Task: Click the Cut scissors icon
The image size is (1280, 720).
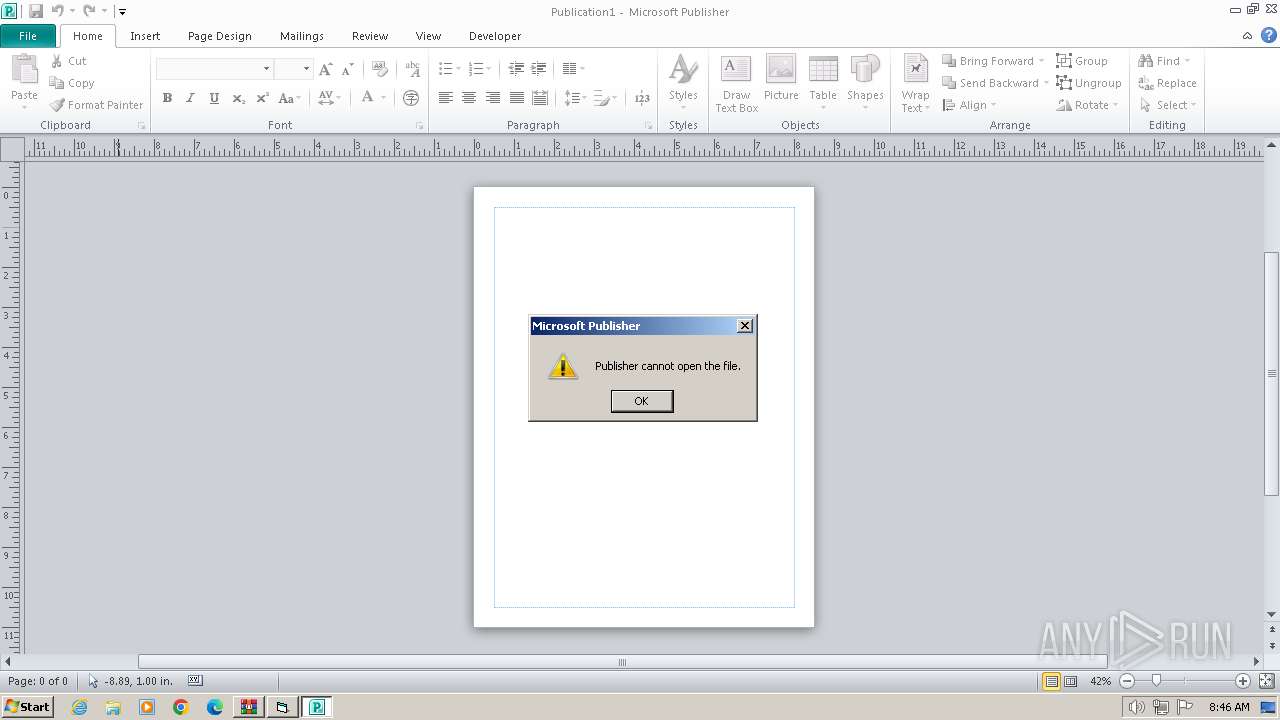Action: (57, 61)
